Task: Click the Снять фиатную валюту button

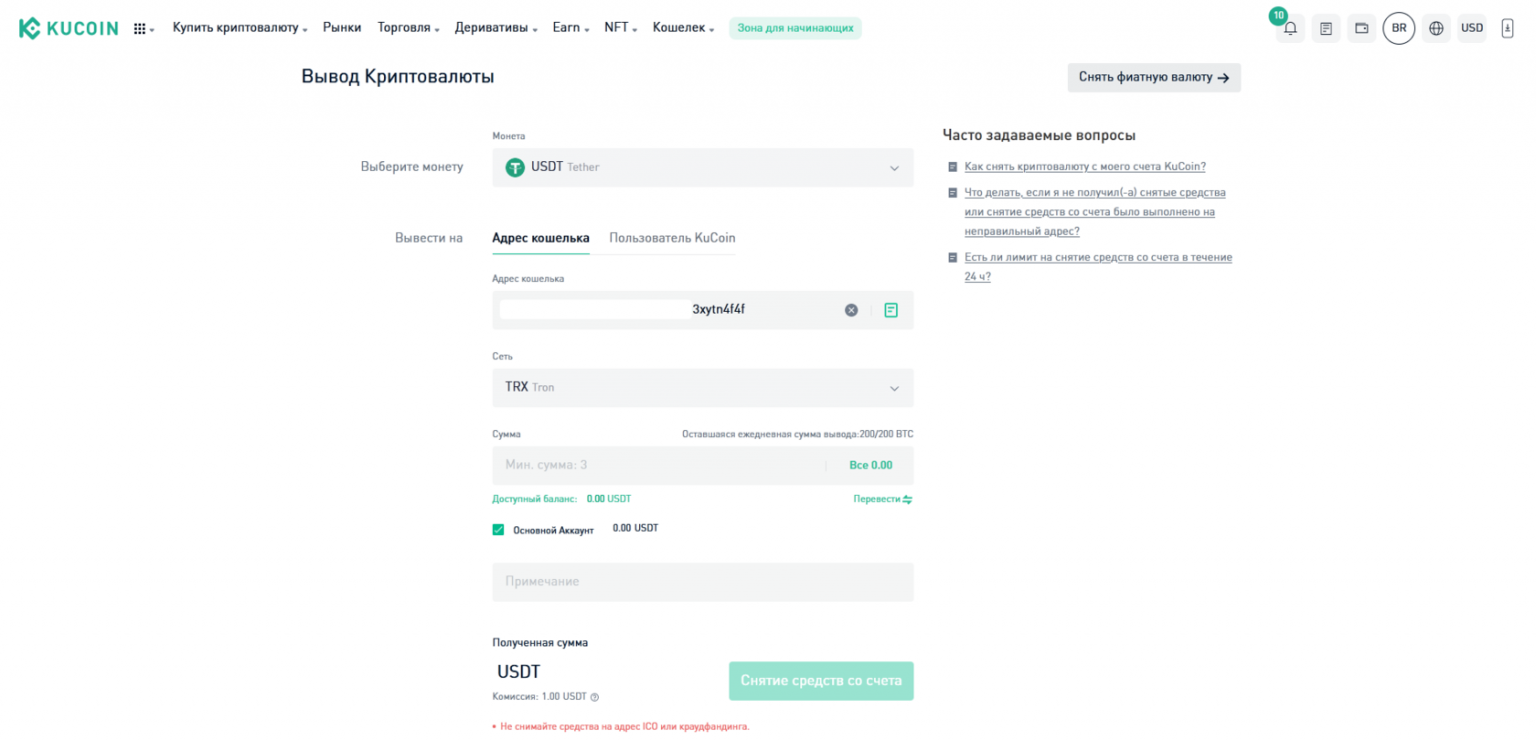Action: 1153,77
